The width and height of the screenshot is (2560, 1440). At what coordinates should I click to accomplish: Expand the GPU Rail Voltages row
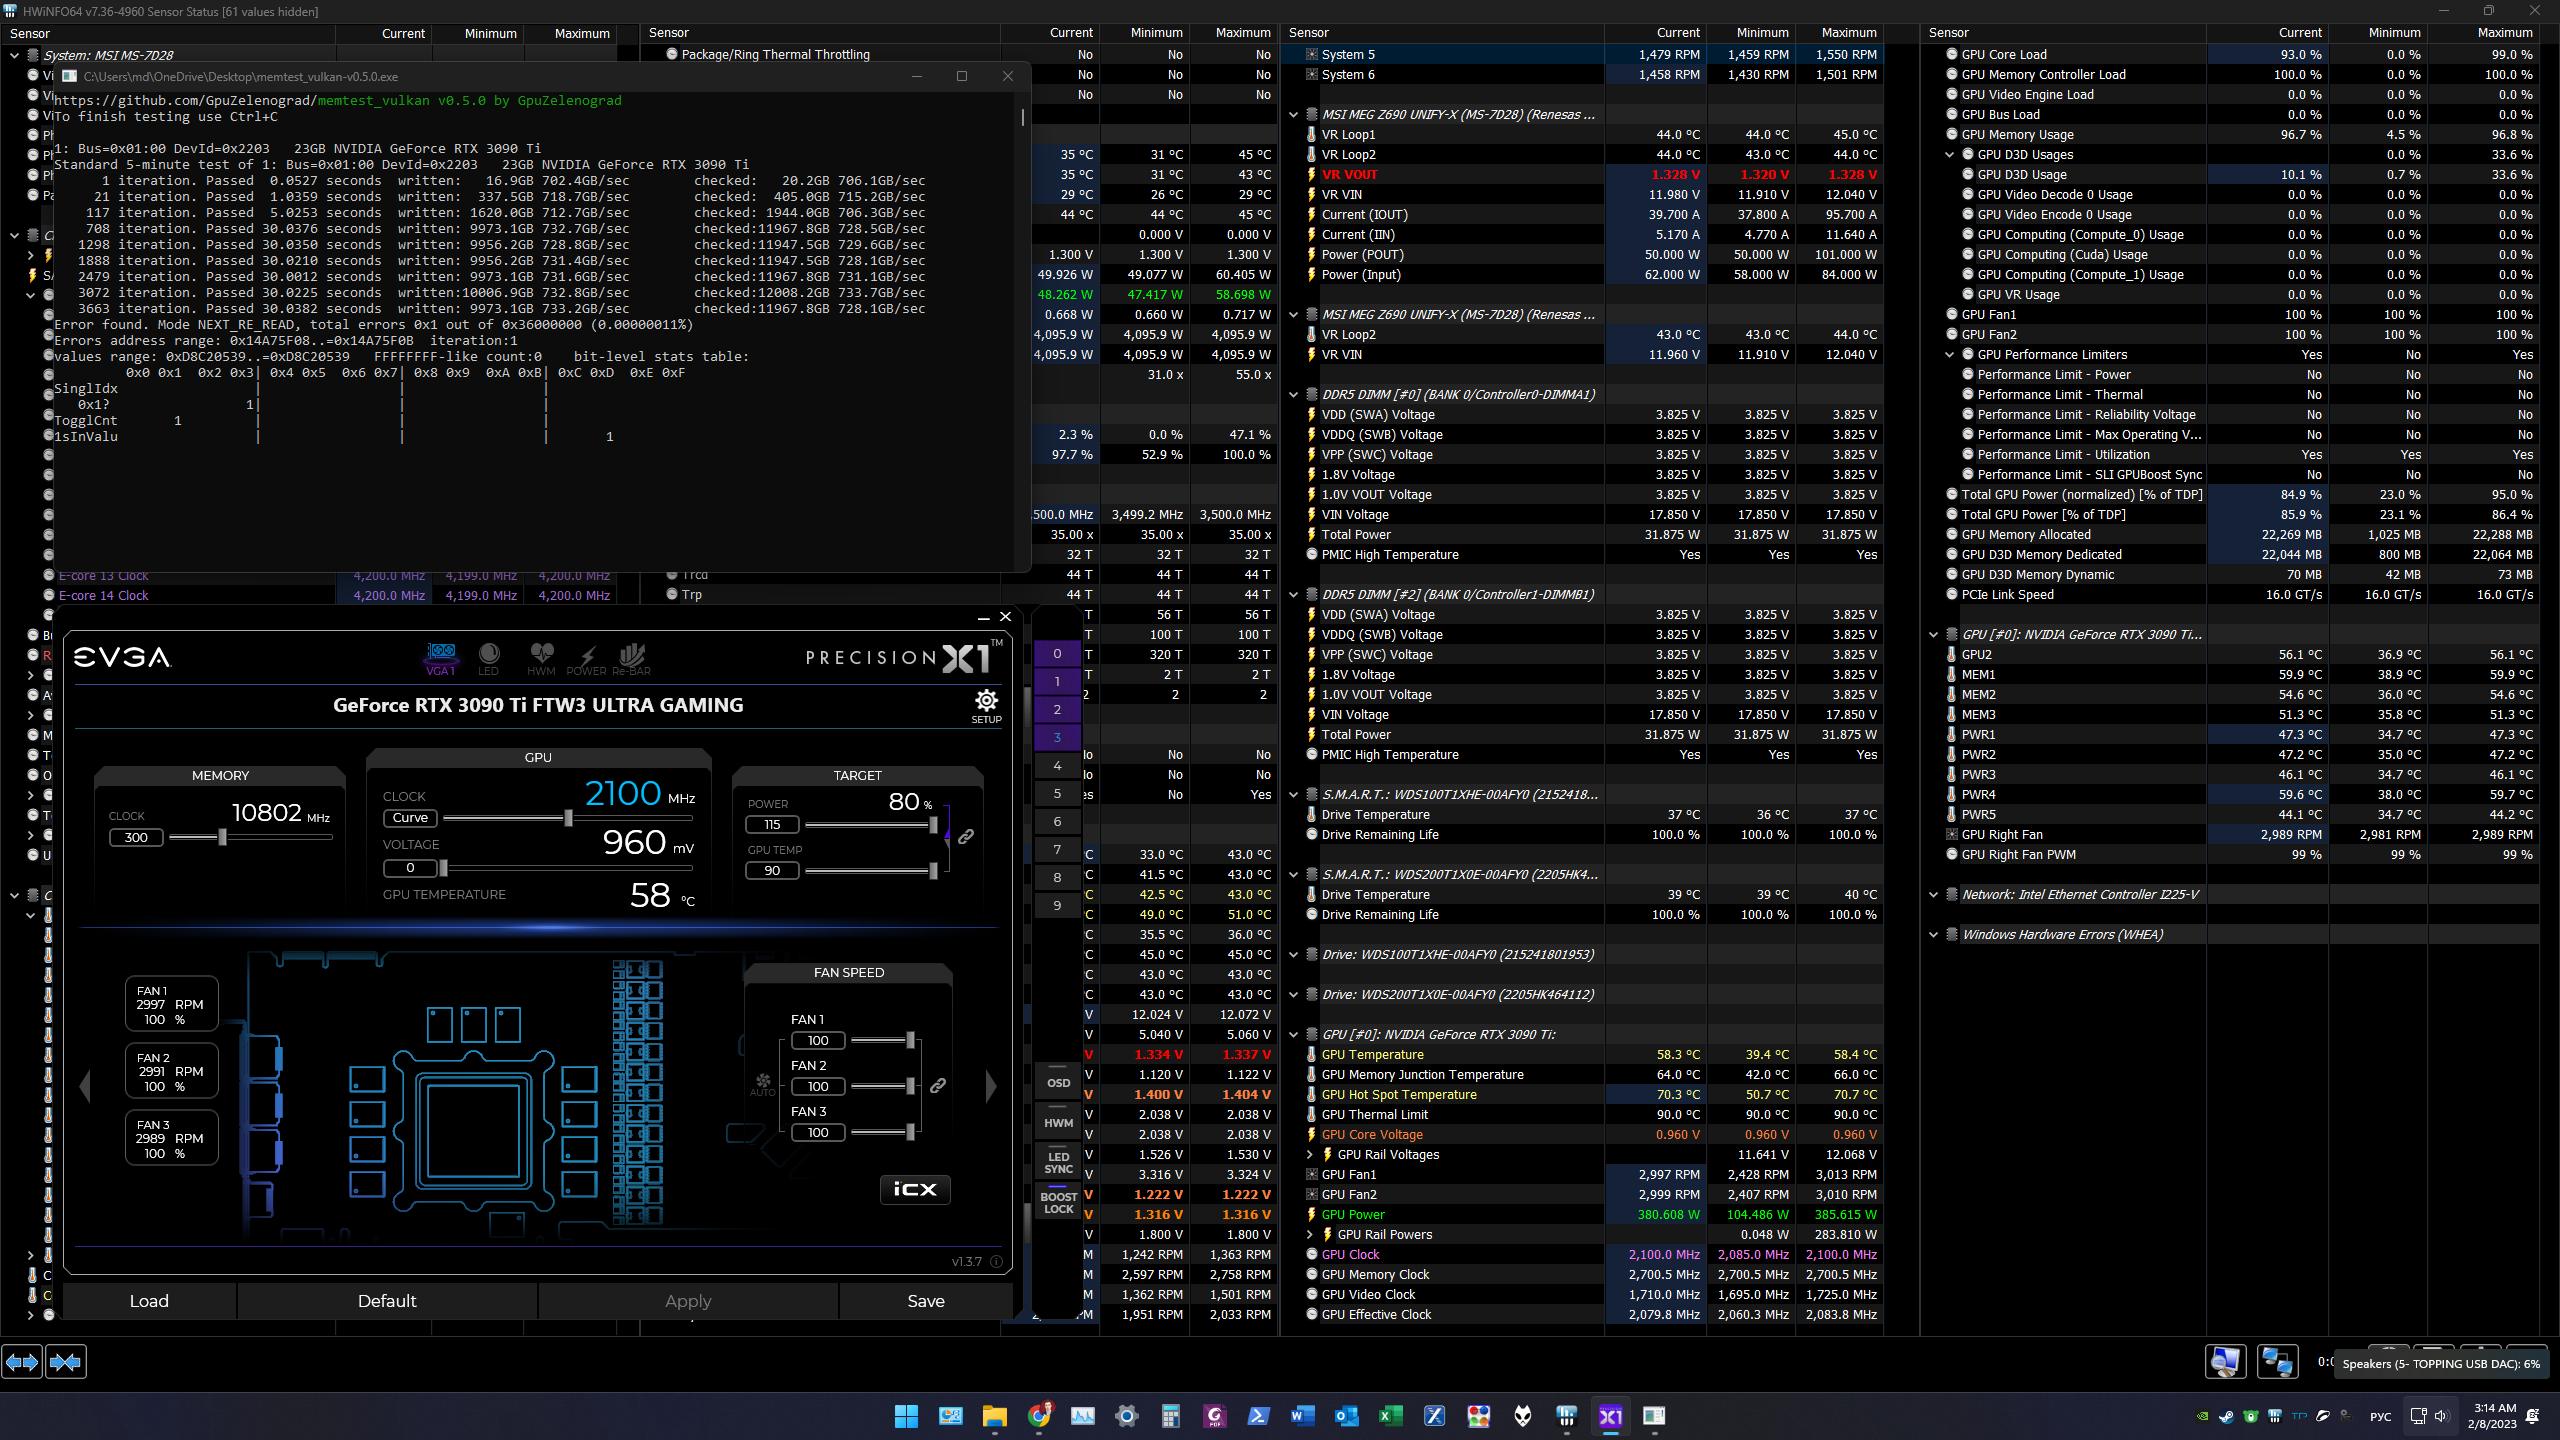tap(1309, 1155)
